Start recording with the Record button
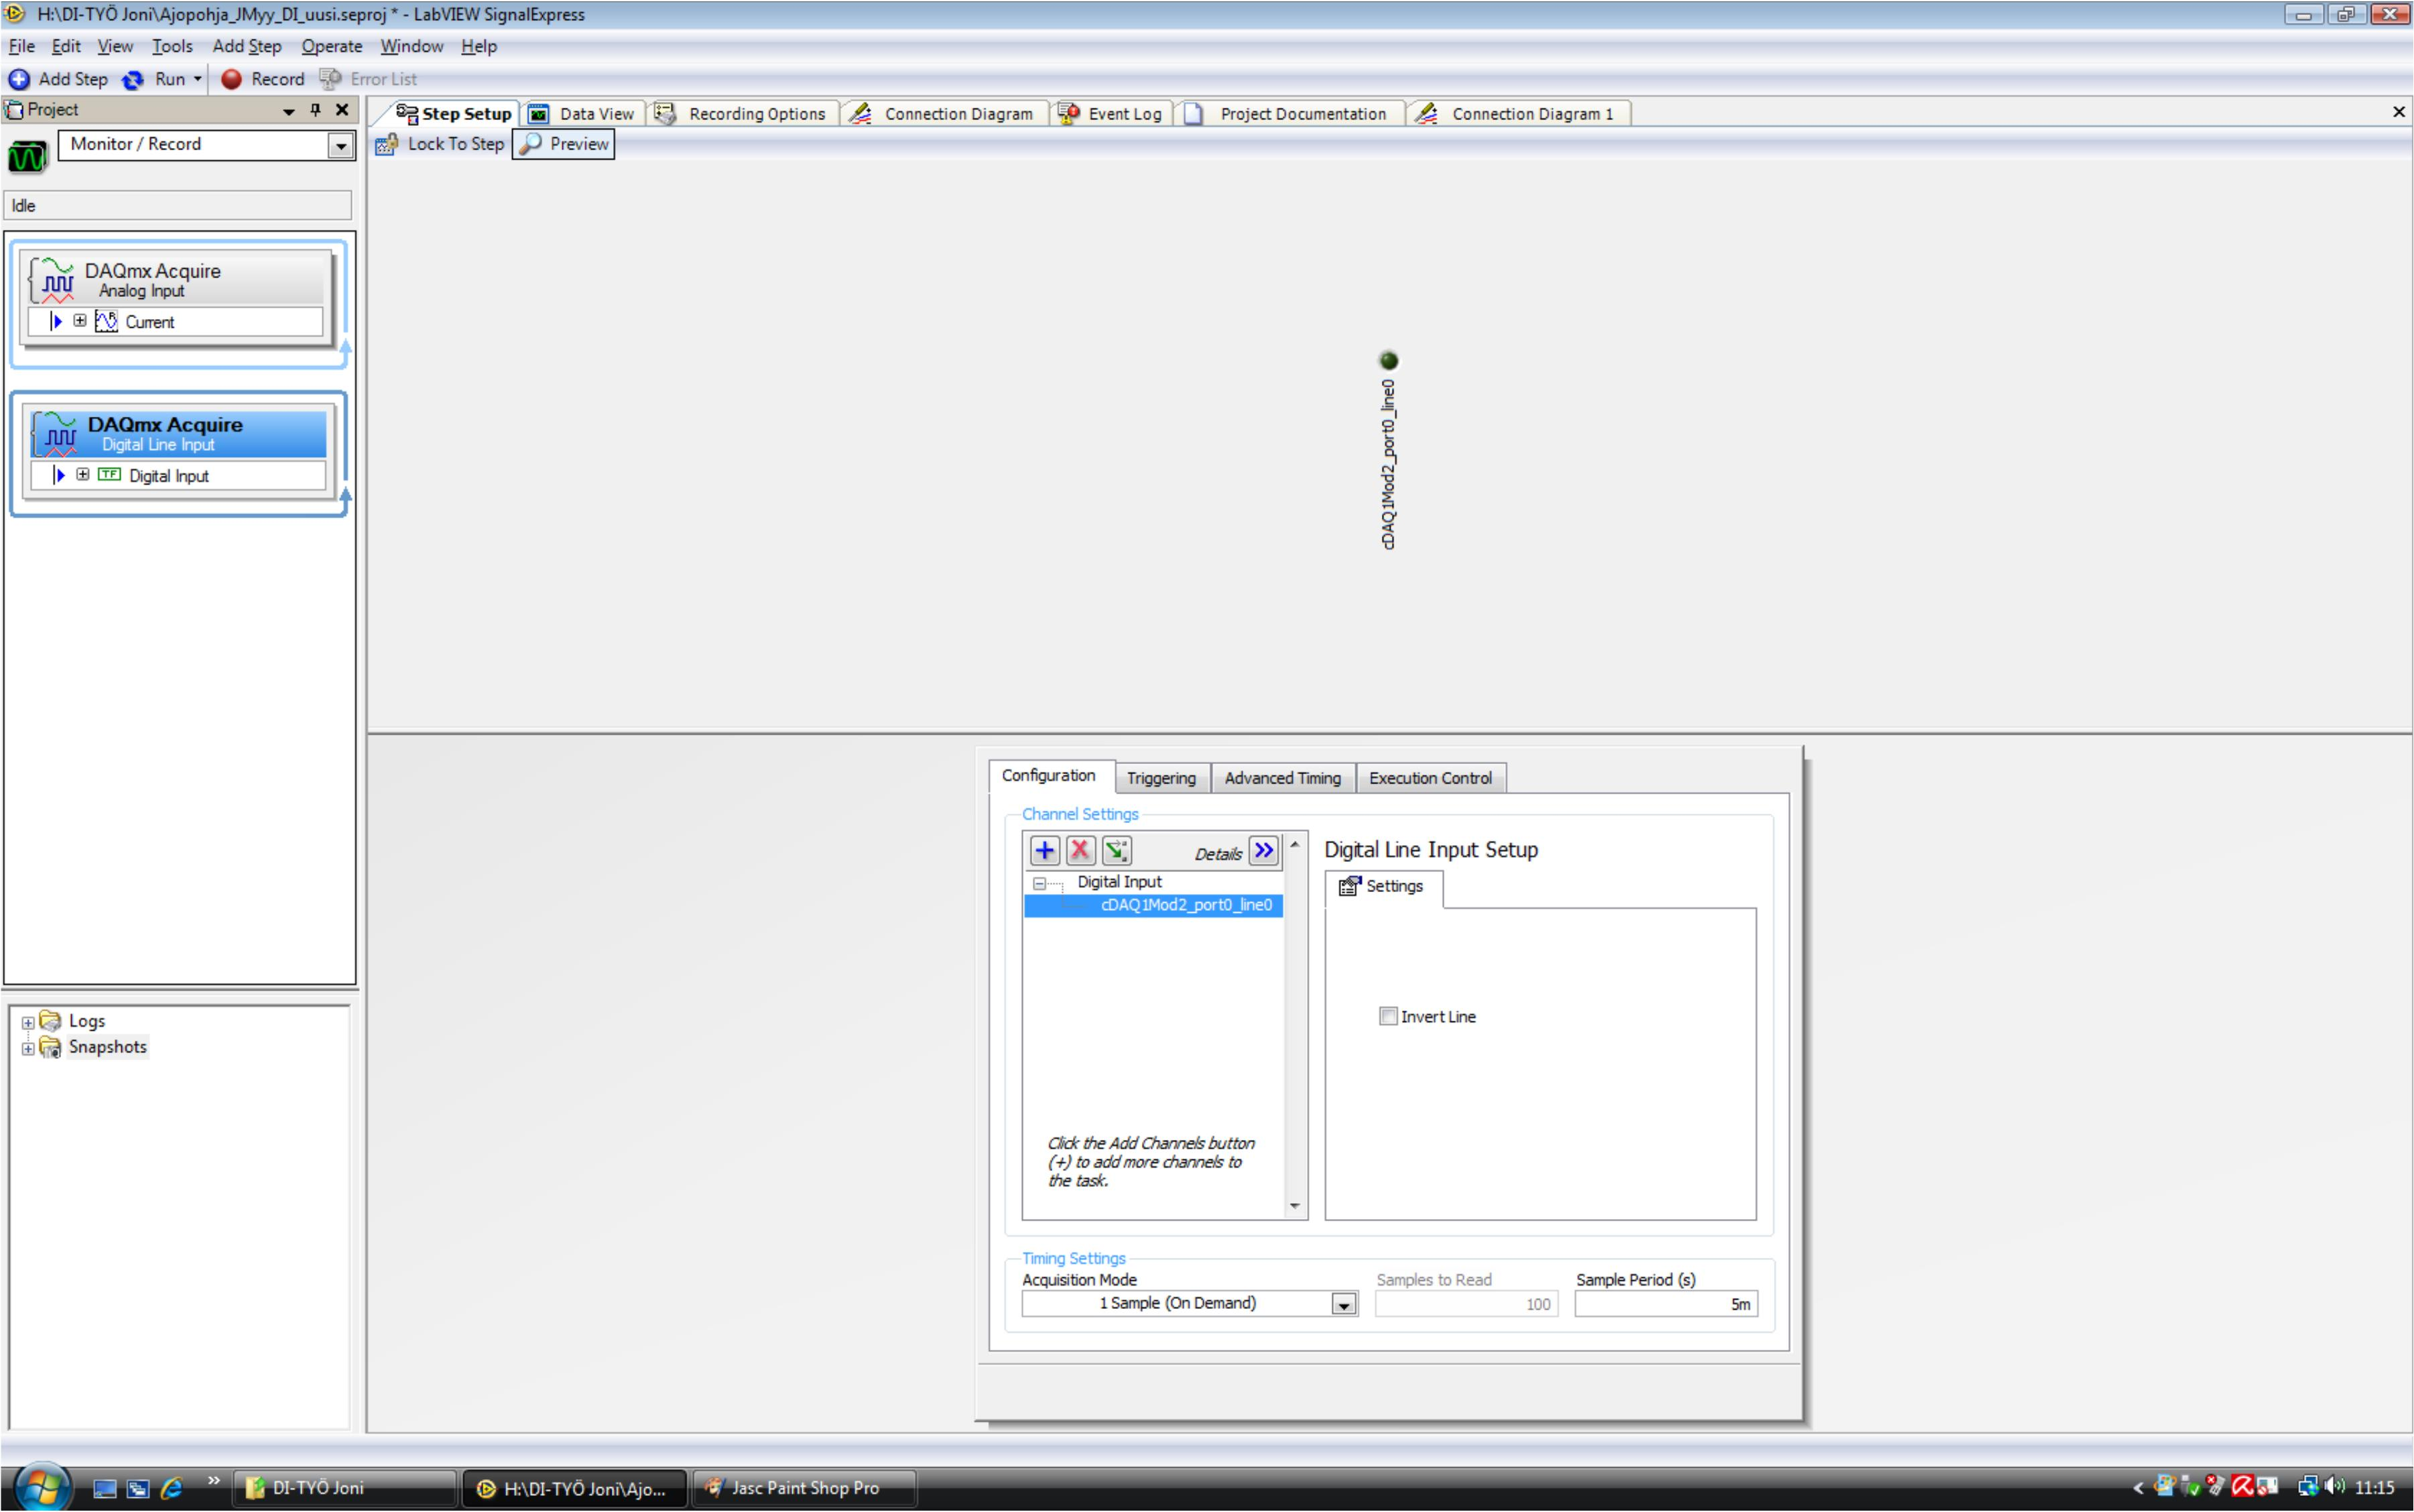2414x1512 pixels. [x=262, y=79]
